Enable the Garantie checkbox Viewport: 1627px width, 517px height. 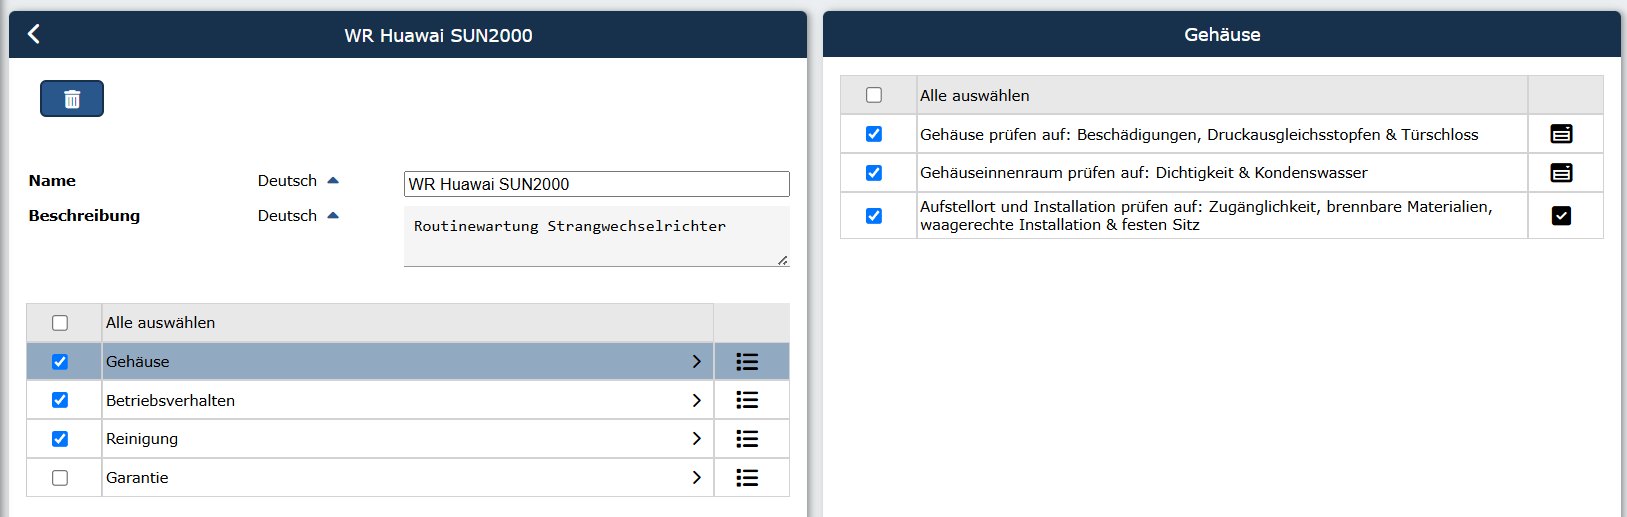(60, 478)
